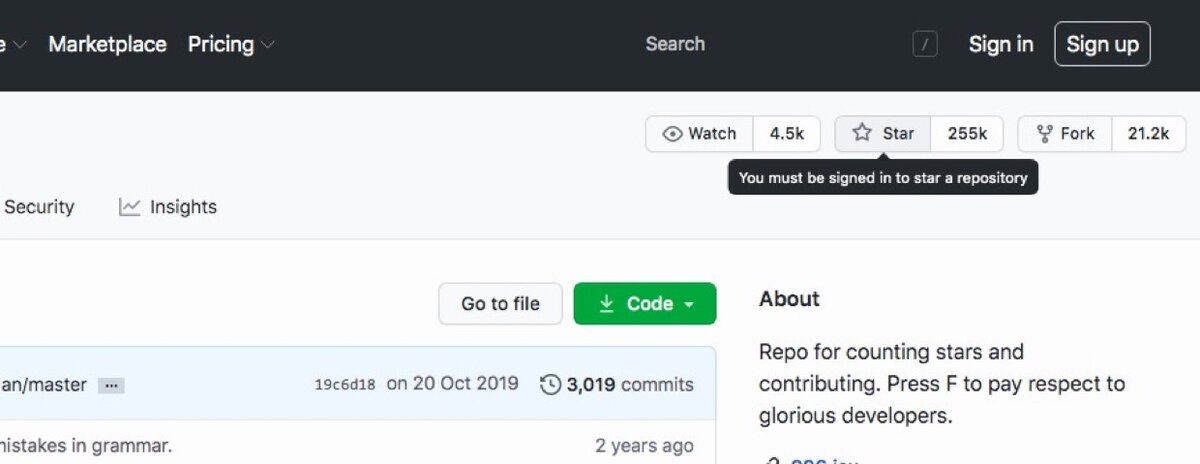
Task: Click the commit history clock icon
Action: point(550,384)
